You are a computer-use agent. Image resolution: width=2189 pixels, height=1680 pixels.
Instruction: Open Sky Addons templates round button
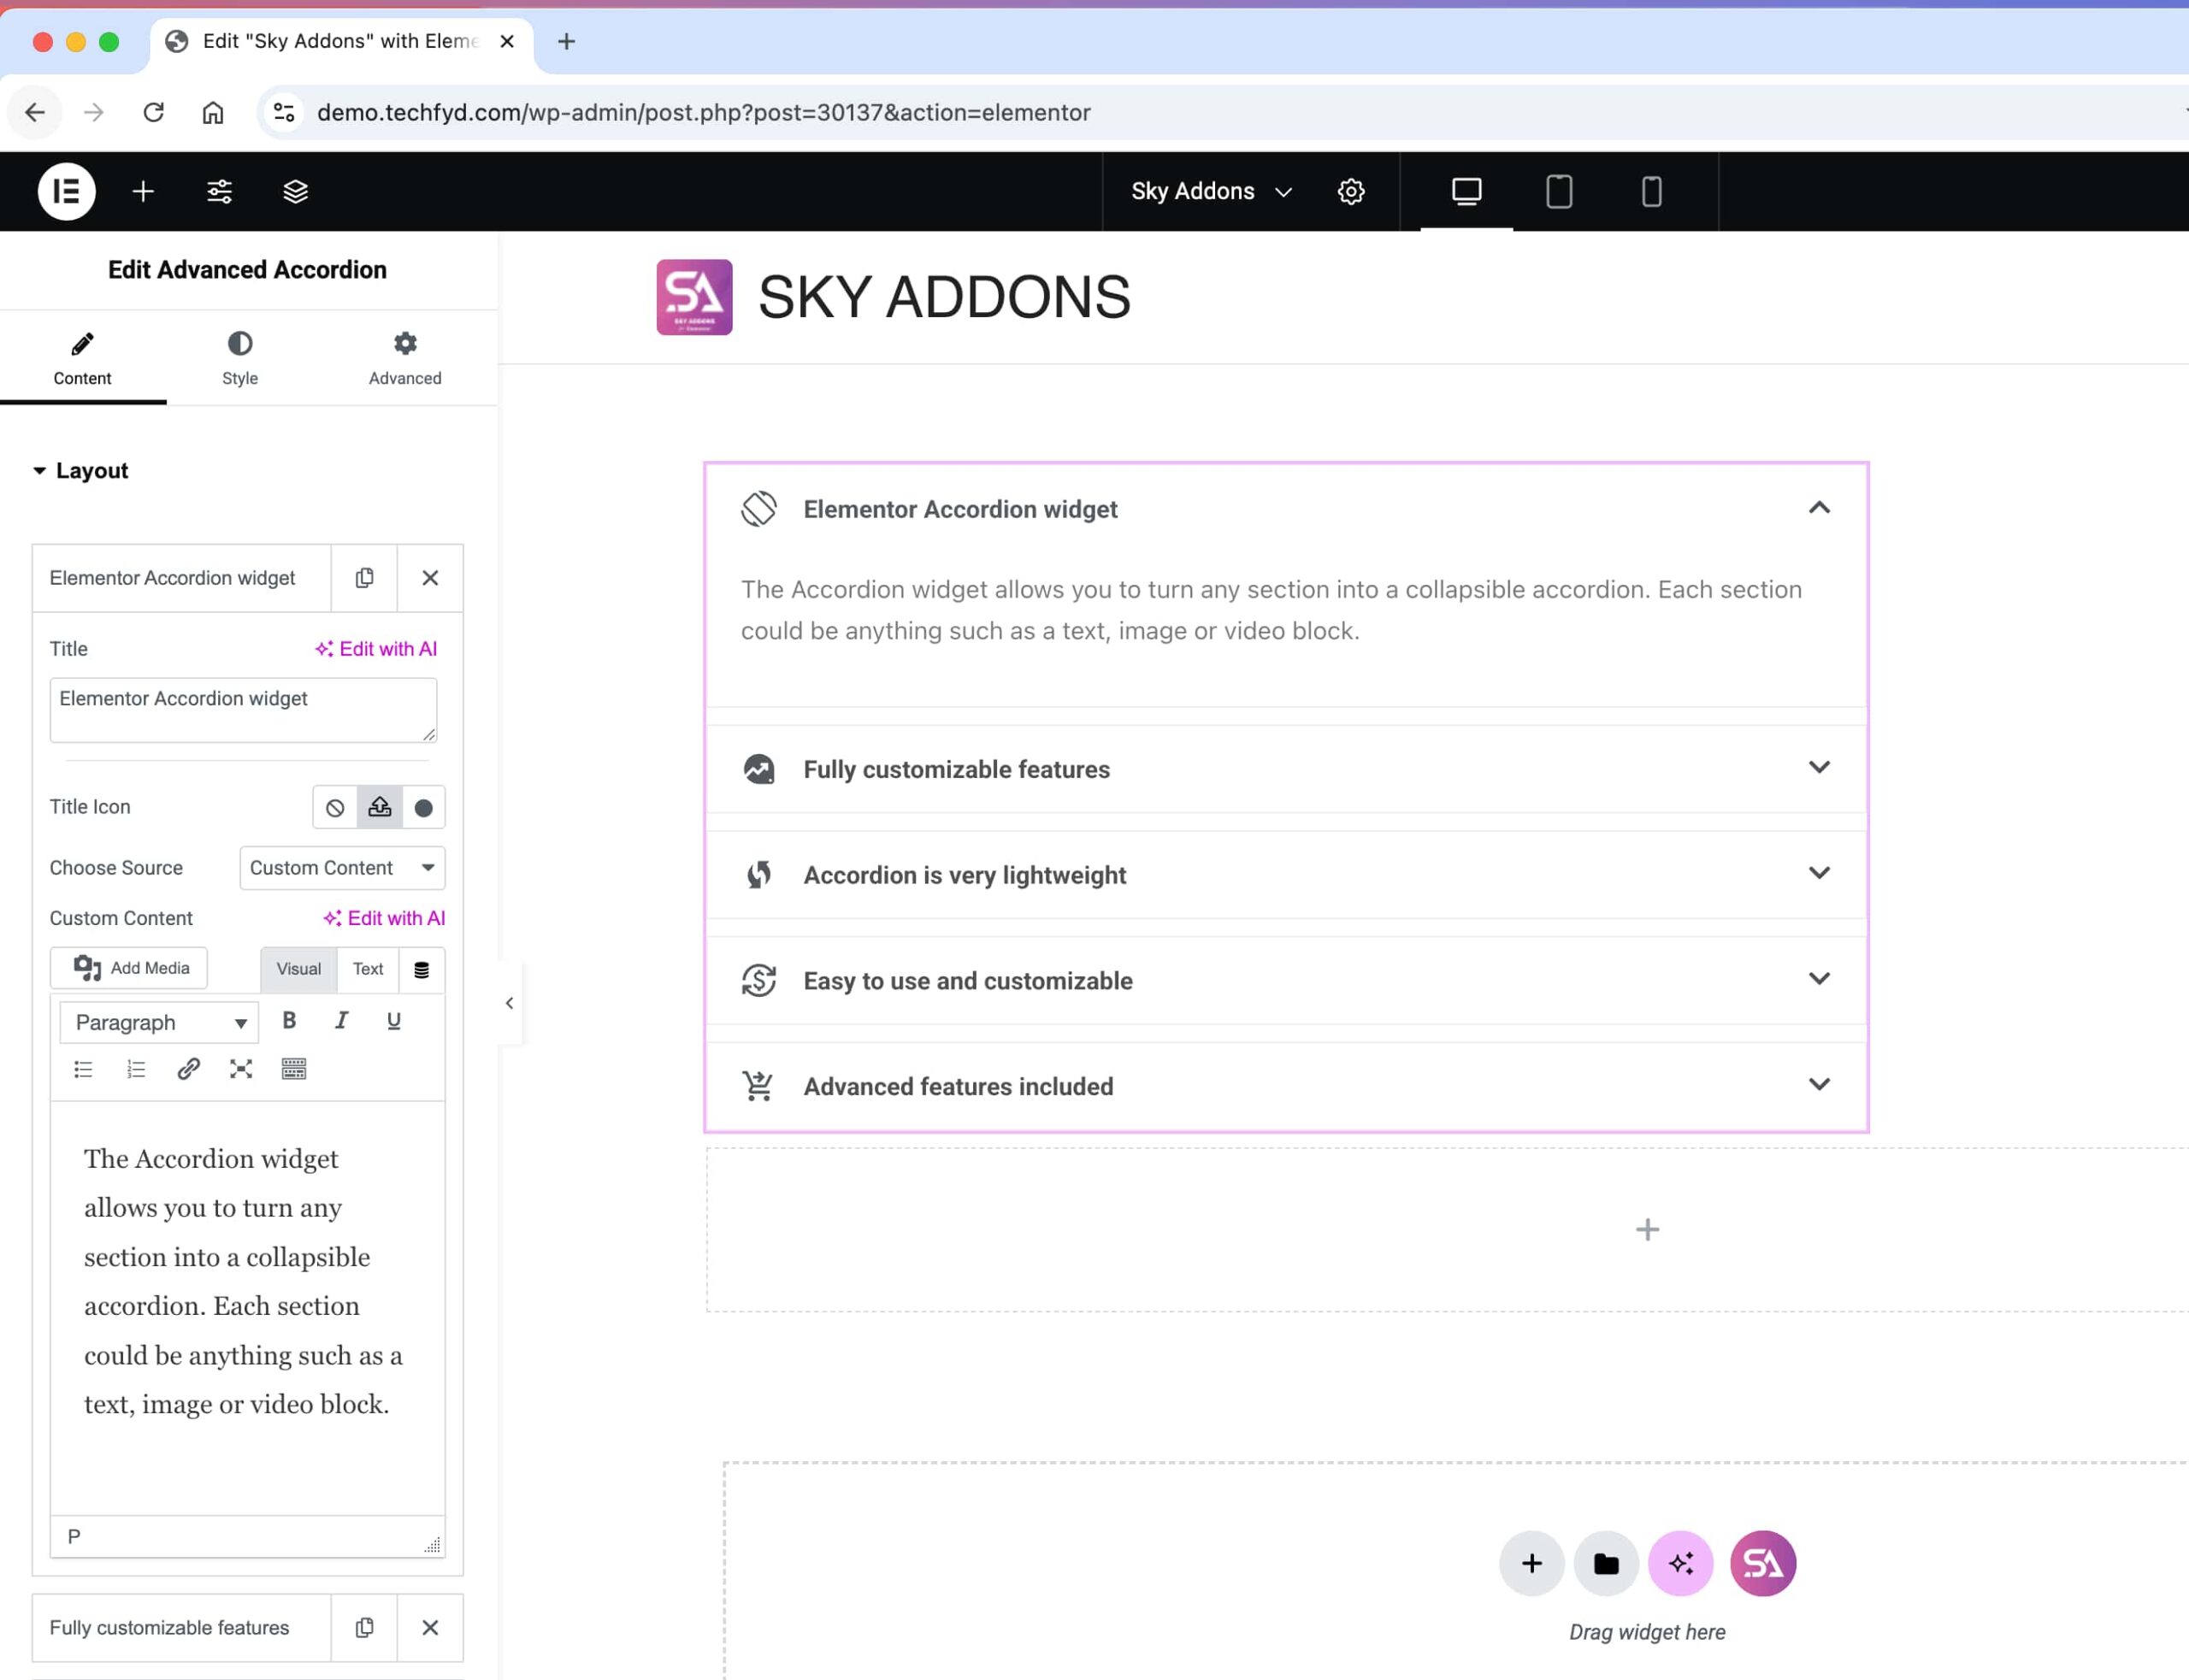[1763, 1563]
